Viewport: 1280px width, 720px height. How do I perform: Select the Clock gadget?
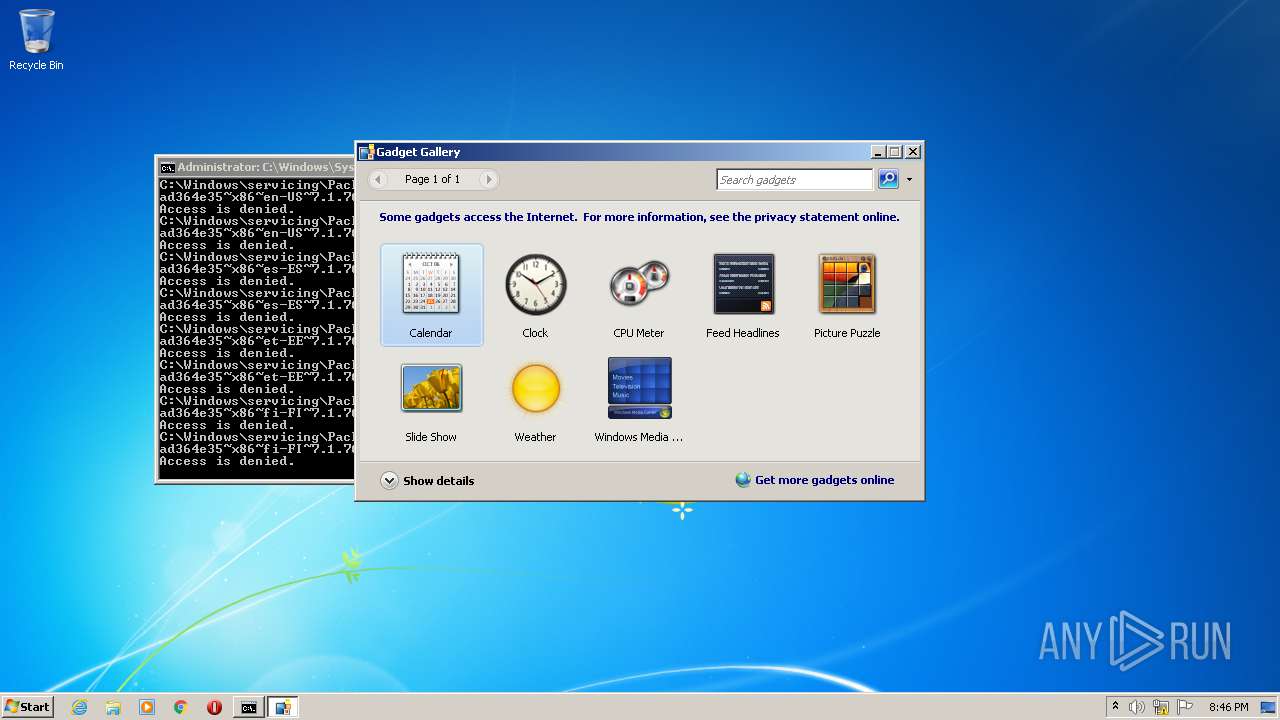[x=535, y=295]
